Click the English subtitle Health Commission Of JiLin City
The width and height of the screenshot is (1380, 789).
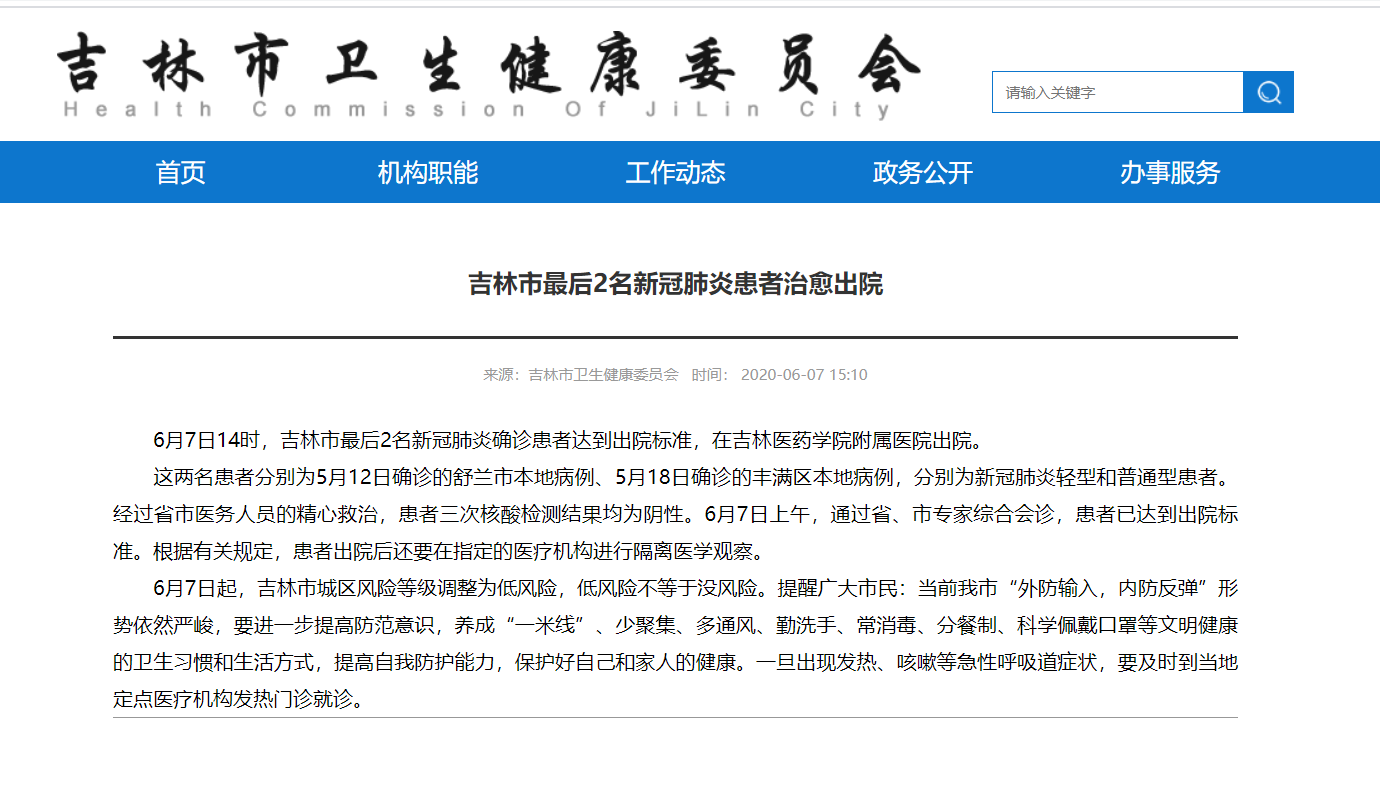[476, 109]
